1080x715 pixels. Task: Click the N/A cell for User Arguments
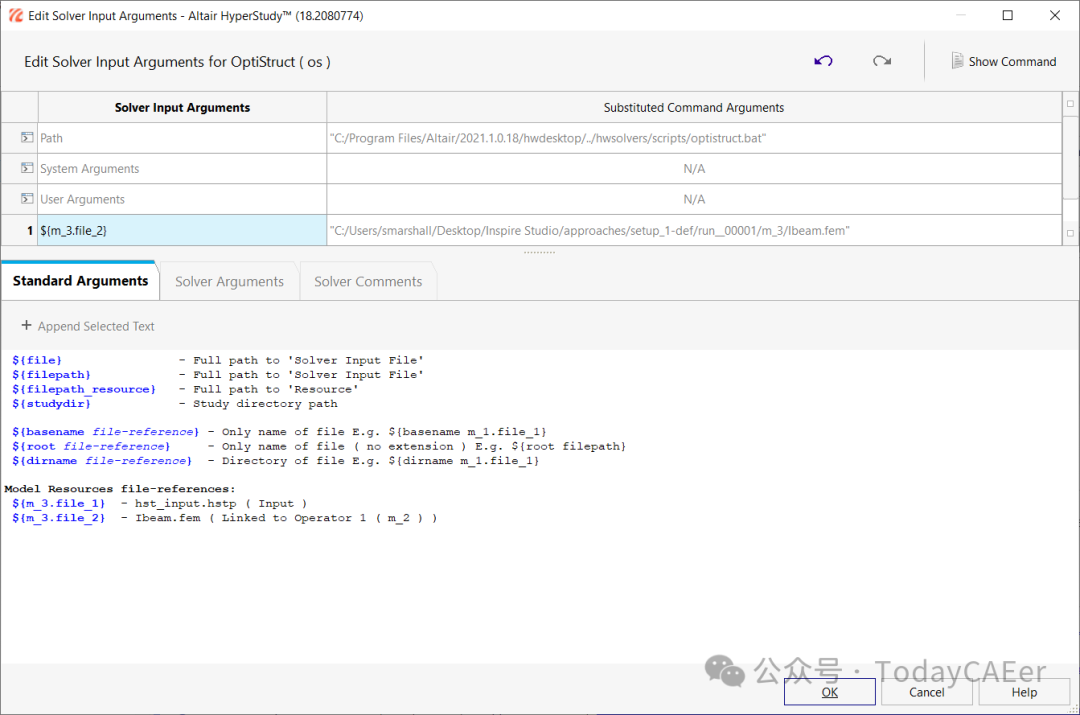[x=694, y=198]
